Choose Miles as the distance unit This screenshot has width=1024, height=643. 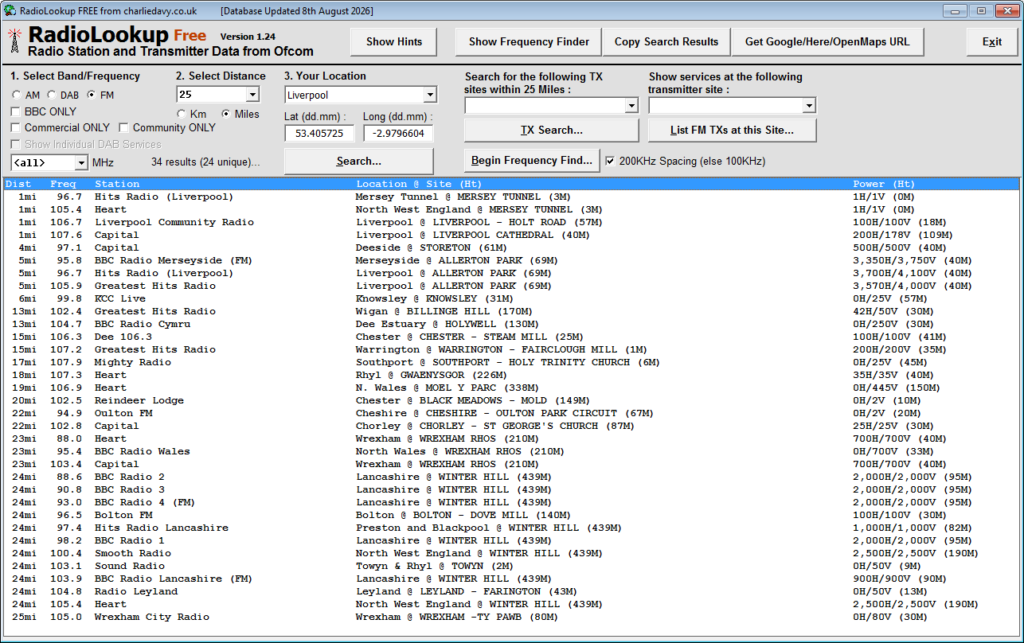coord(225,114)
